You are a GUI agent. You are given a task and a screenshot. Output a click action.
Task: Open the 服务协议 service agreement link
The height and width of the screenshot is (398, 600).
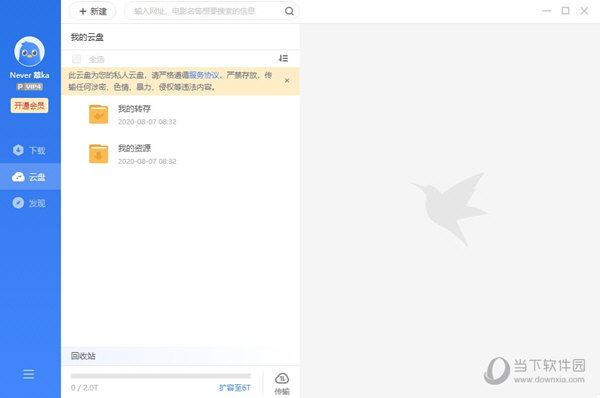[x=204, y=75]
